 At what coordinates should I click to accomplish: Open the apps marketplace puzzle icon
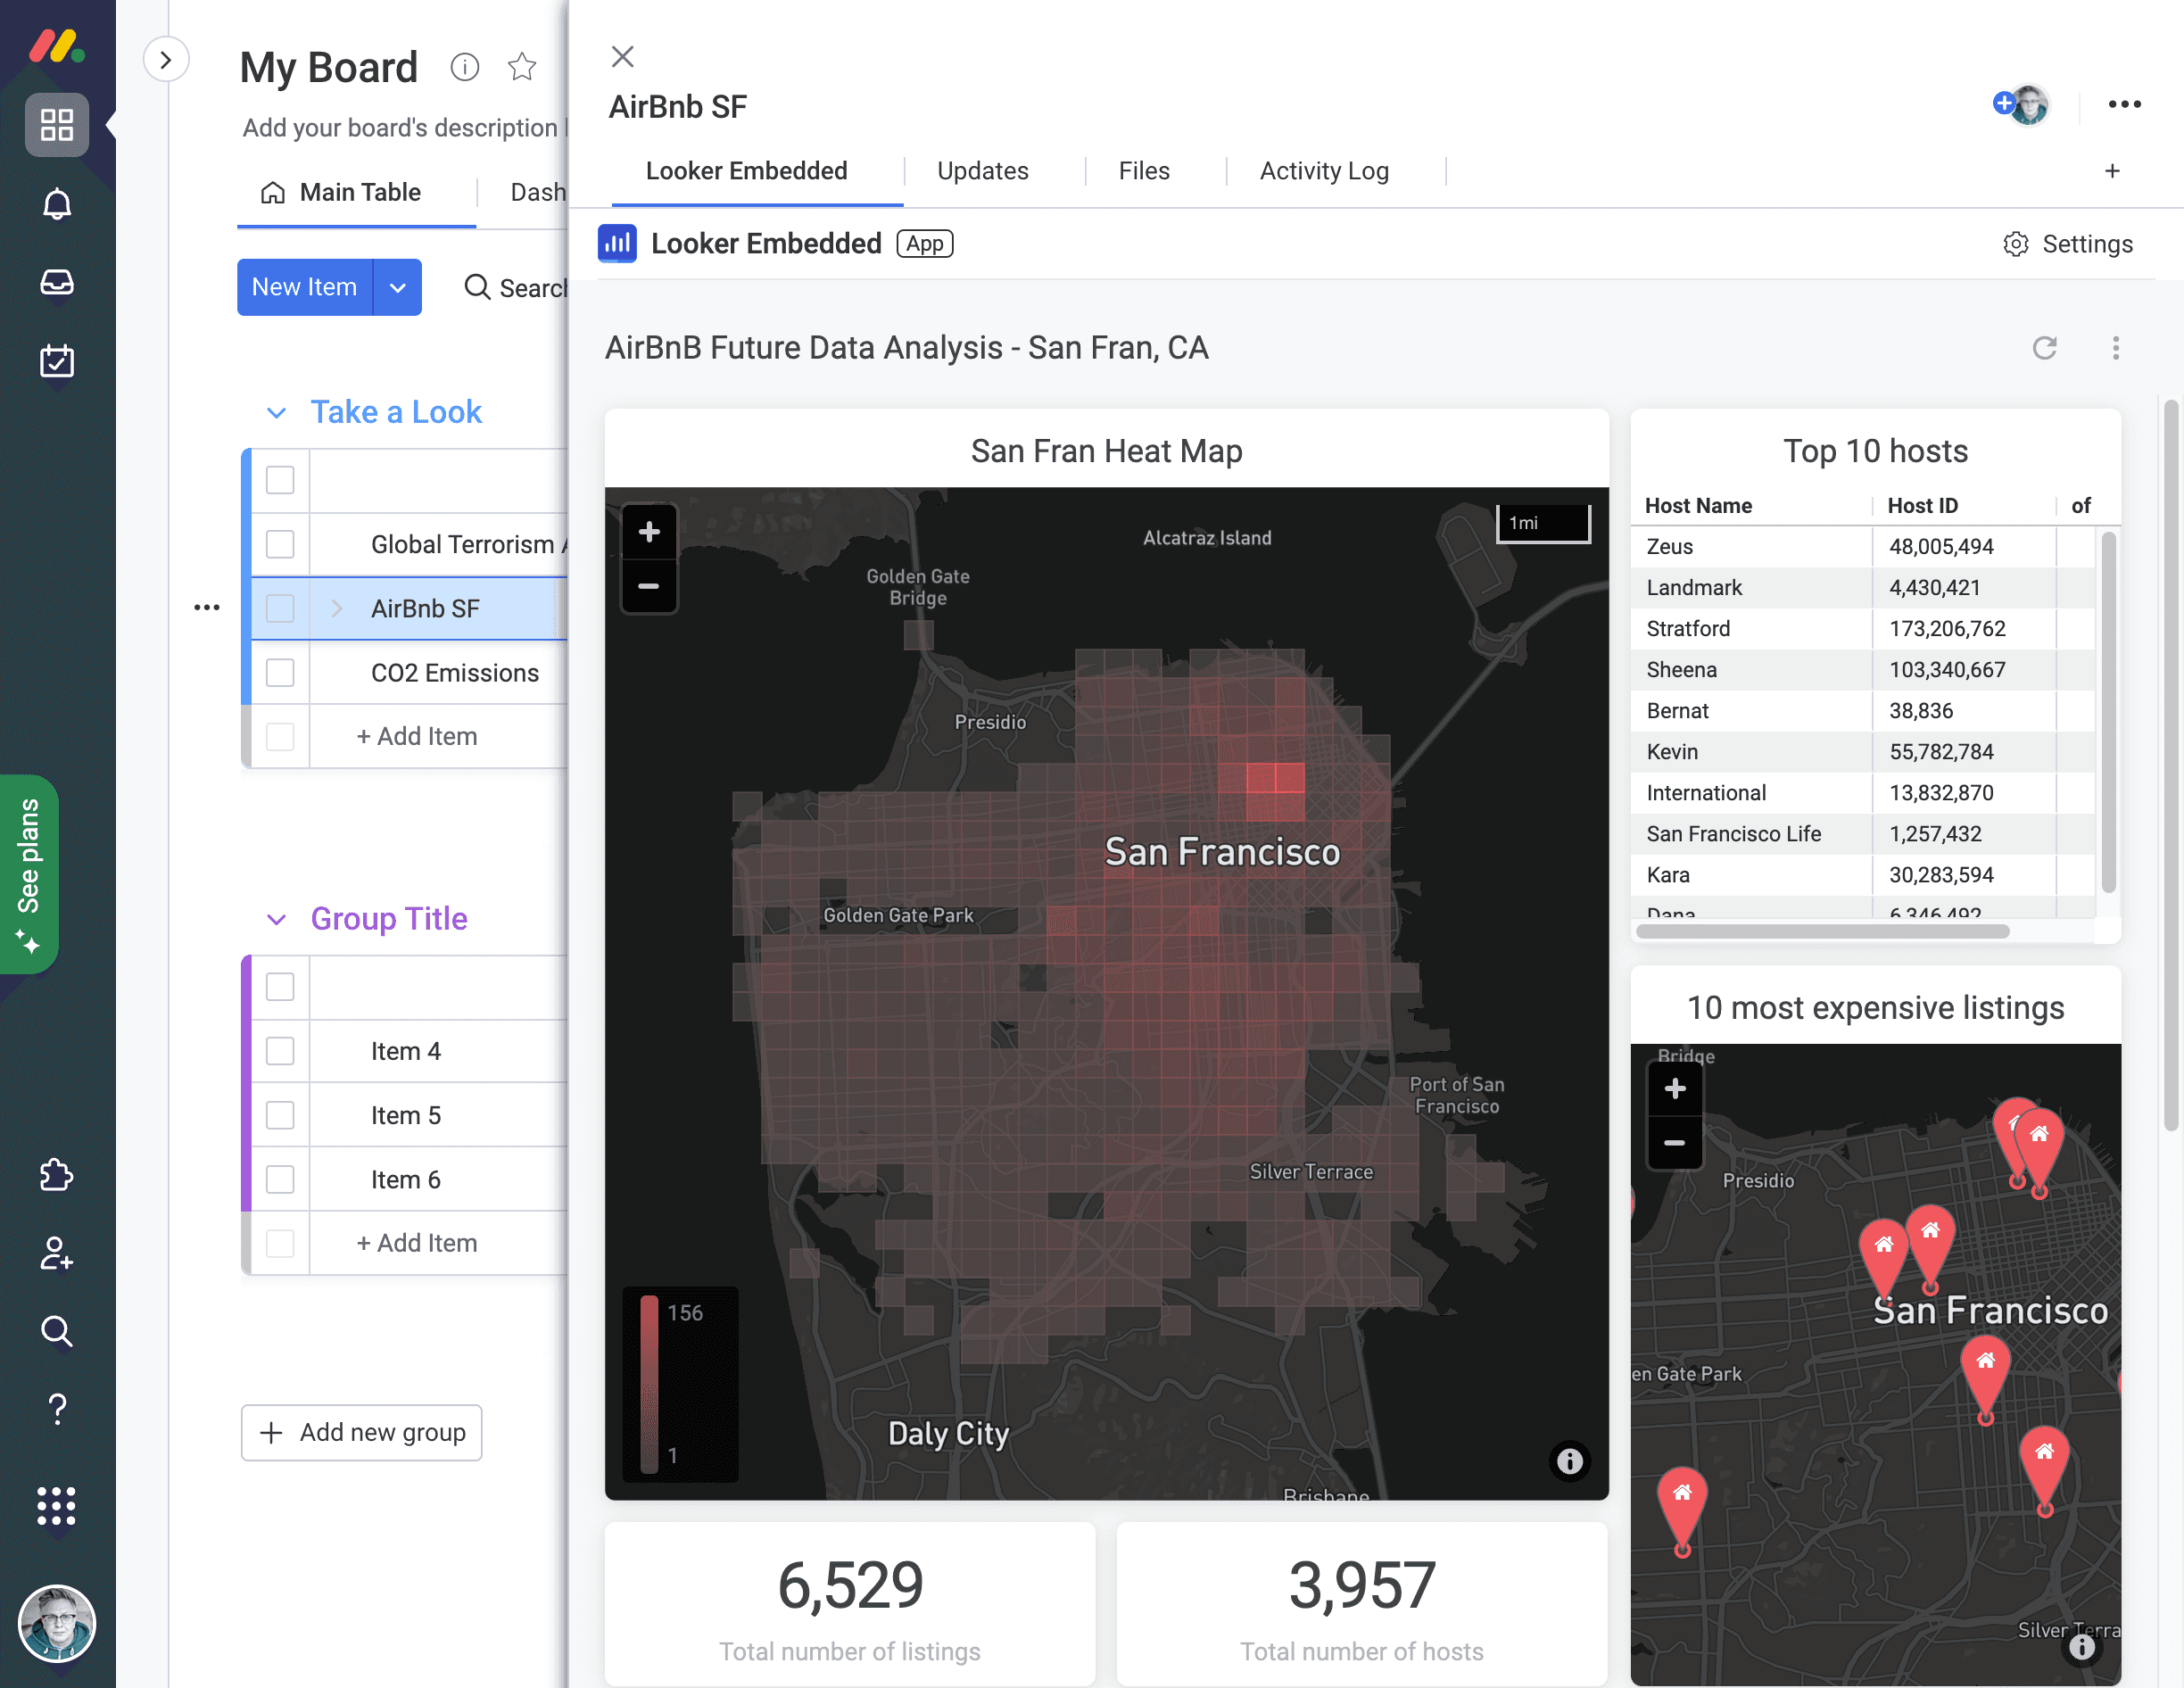point(57,1175)
